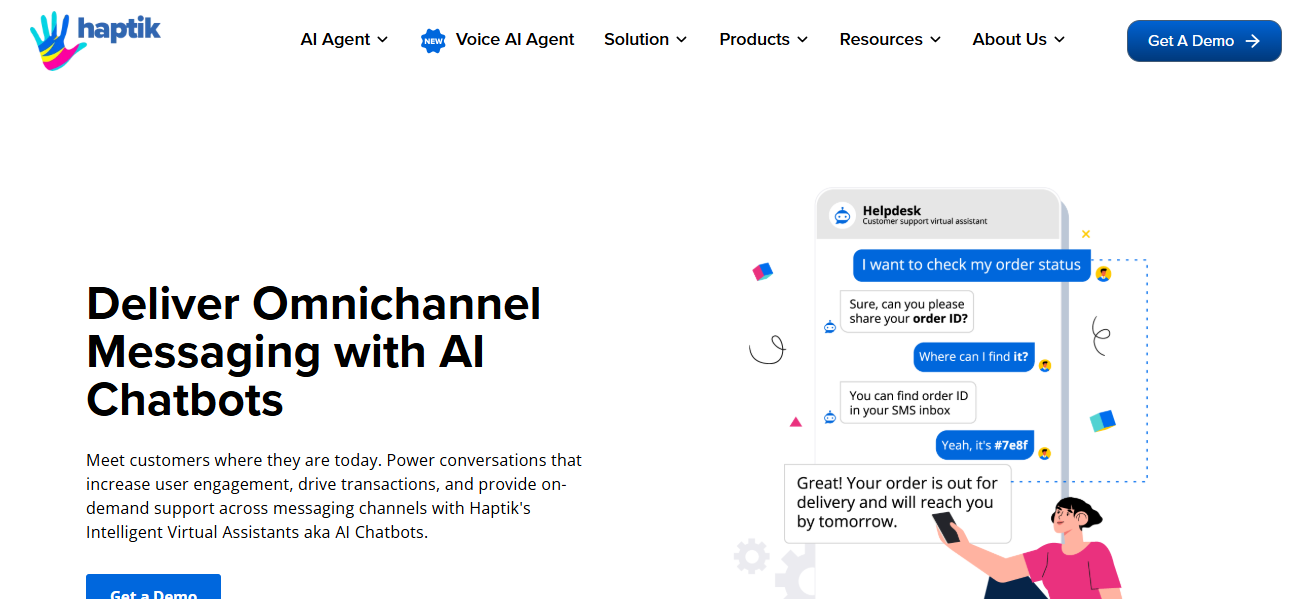The height and width of the screenshot is (599, 1312).
Task: Click the Get A Demo header button
Action: 1203,41
